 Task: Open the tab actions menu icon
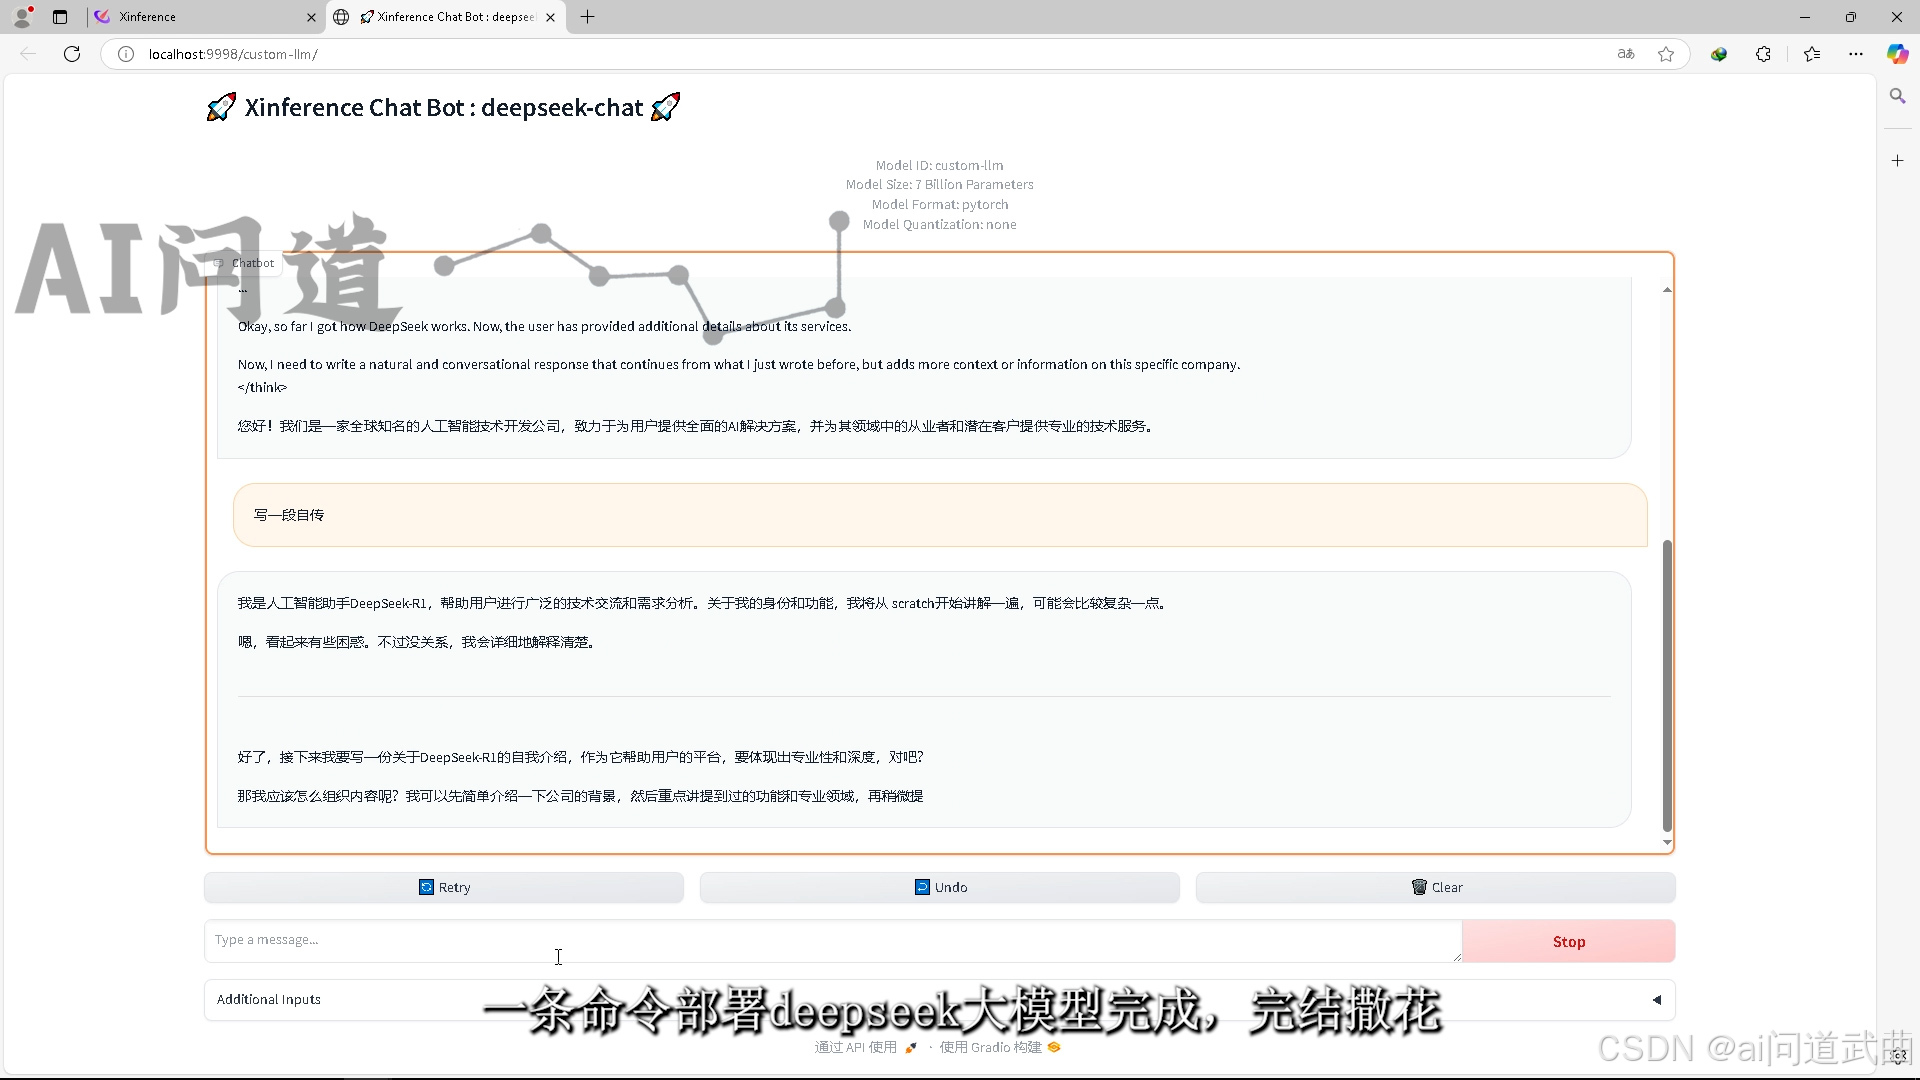[60, 17]
